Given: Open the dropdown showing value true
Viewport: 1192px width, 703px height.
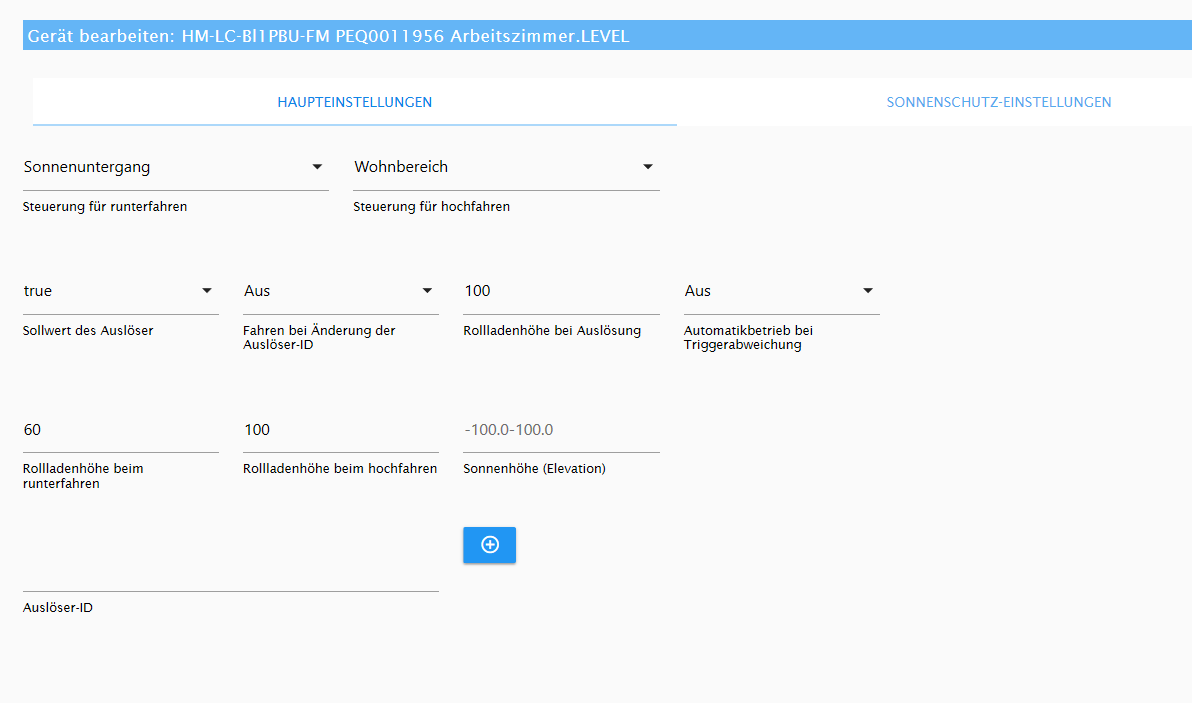Looking at the screenshot, I should click(120, 291).
